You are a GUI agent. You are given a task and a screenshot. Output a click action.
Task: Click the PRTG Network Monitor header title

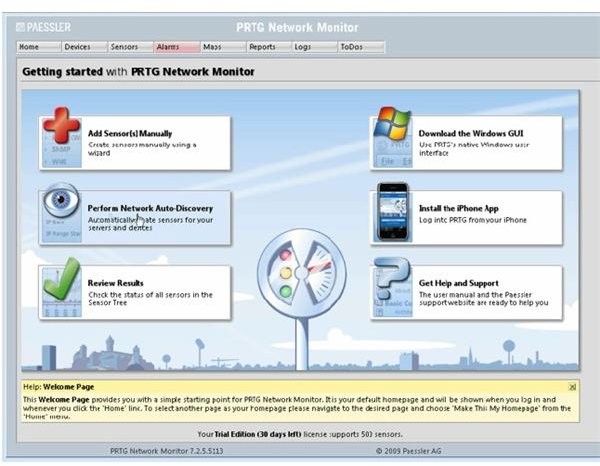coord(297,28)
